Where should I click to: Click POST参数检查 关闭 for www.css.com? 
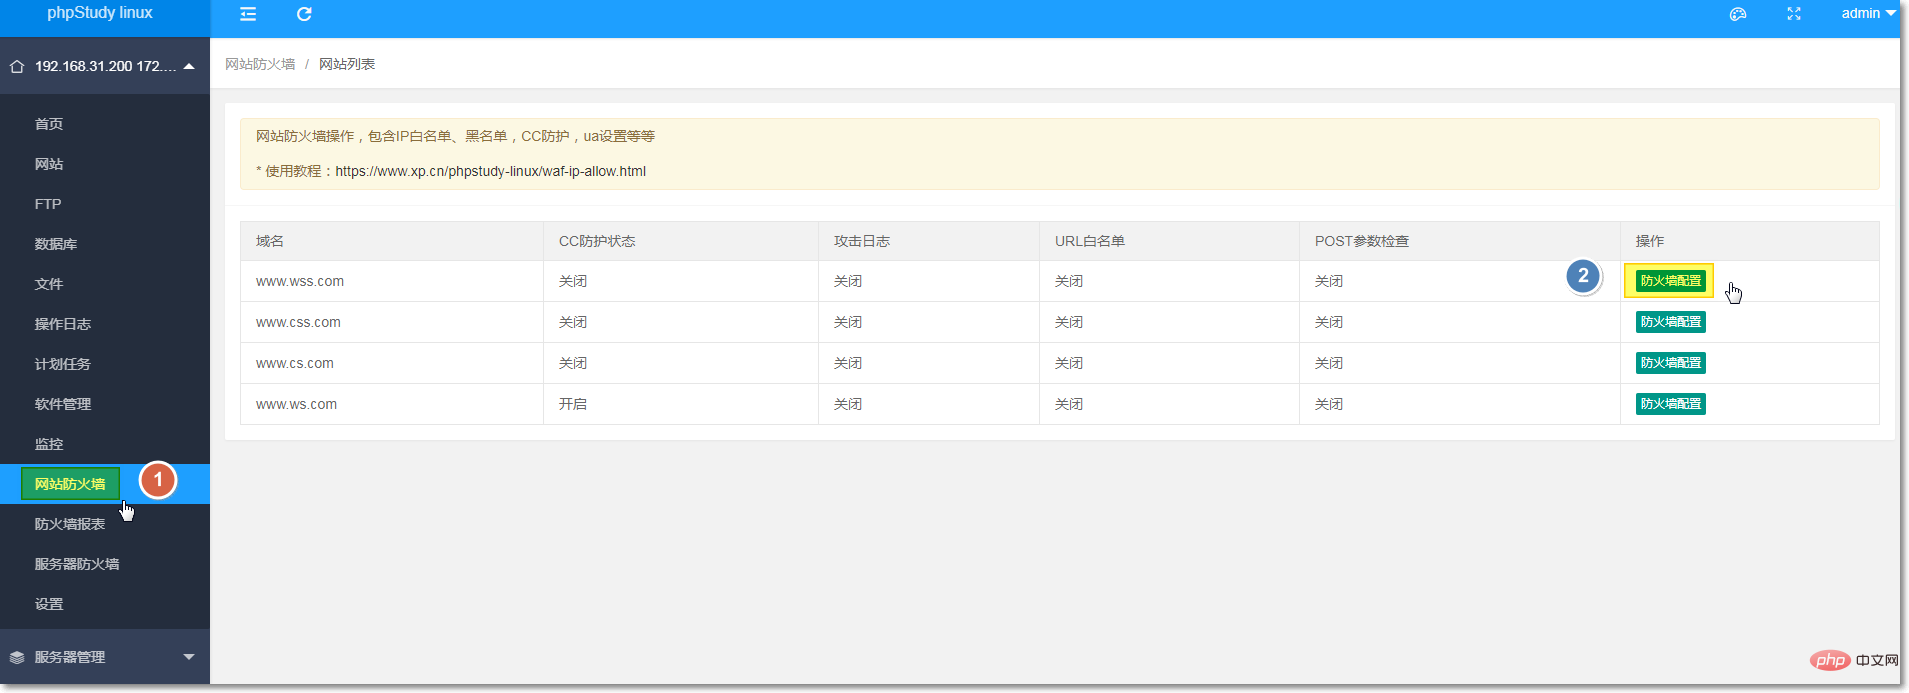[1329, 322]
